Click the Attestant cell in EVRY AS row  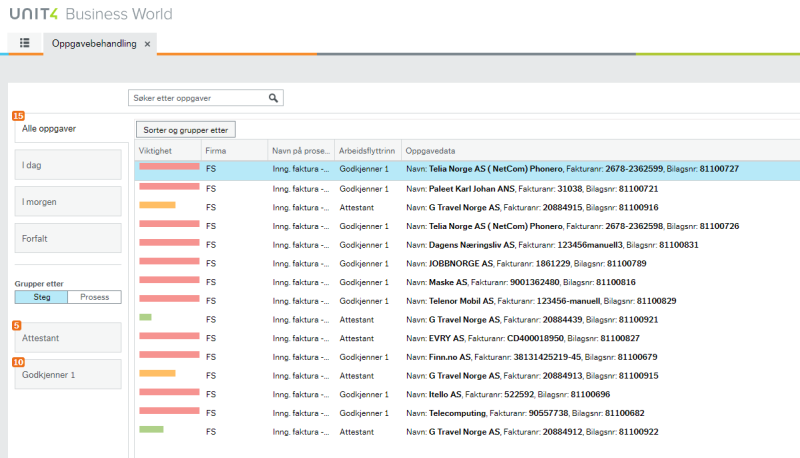coord(357,338)
